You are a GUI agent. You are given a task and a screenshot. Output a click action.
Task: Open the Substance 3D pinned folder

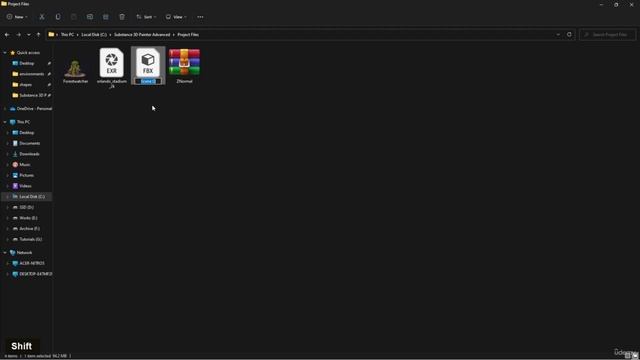(x=33, y=95)
